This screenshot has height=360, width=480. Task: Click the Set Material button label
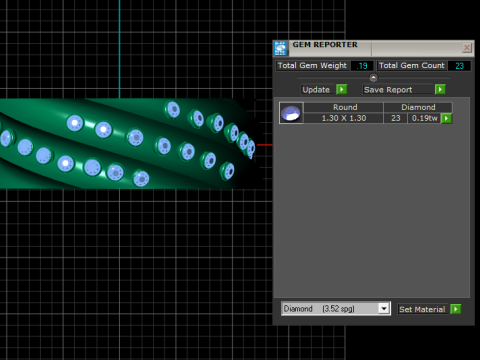422,309
